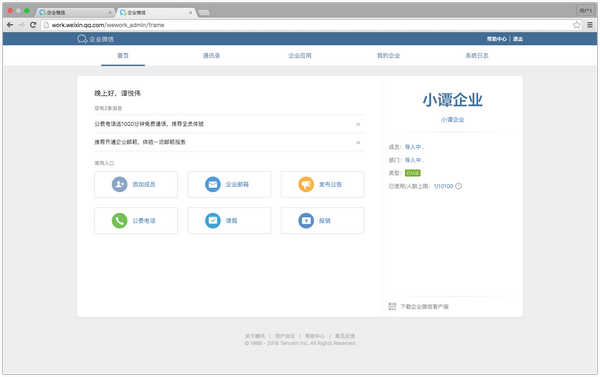The height and width of the screenshot is (377, 600).
Task: Open 关于腾讯 footer link
Action: click(255, 336)
